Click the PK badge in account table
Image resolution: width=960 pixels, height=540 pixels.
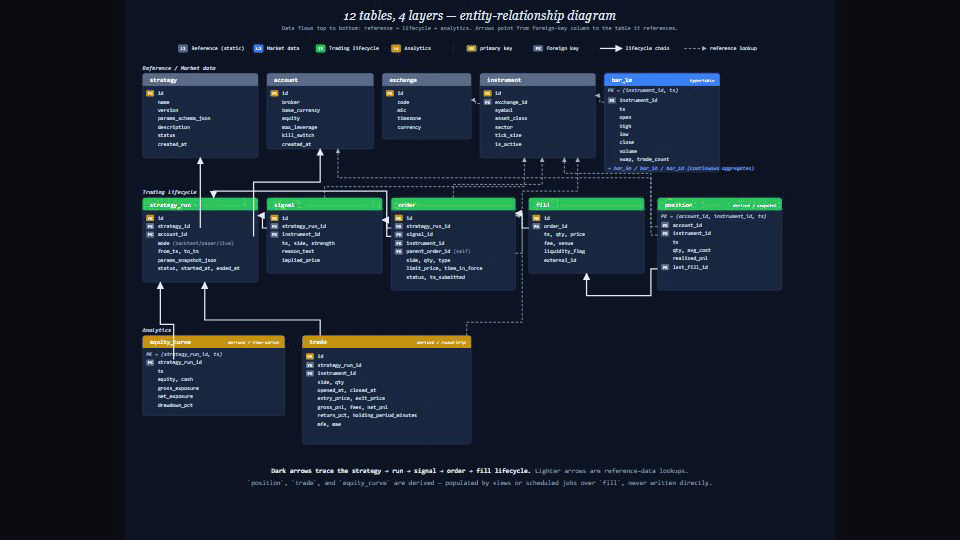274,93
